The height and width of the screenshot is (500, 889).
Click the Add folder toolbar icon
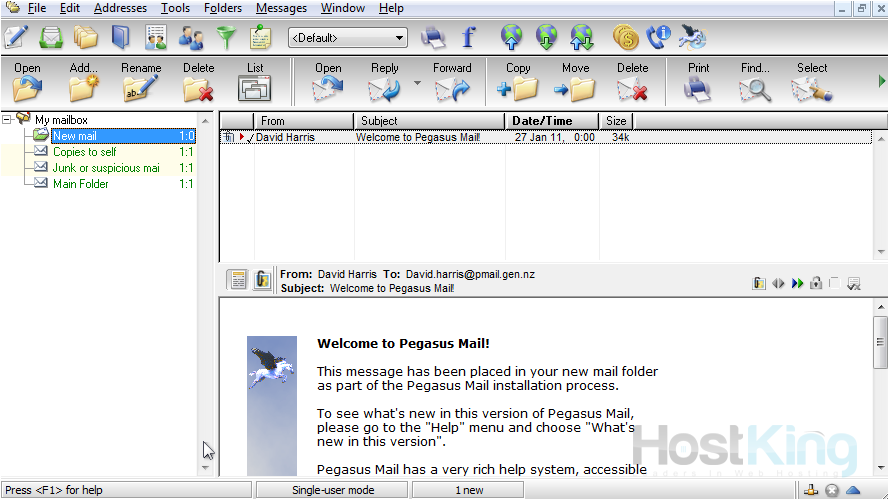click(x=84, y=82)
